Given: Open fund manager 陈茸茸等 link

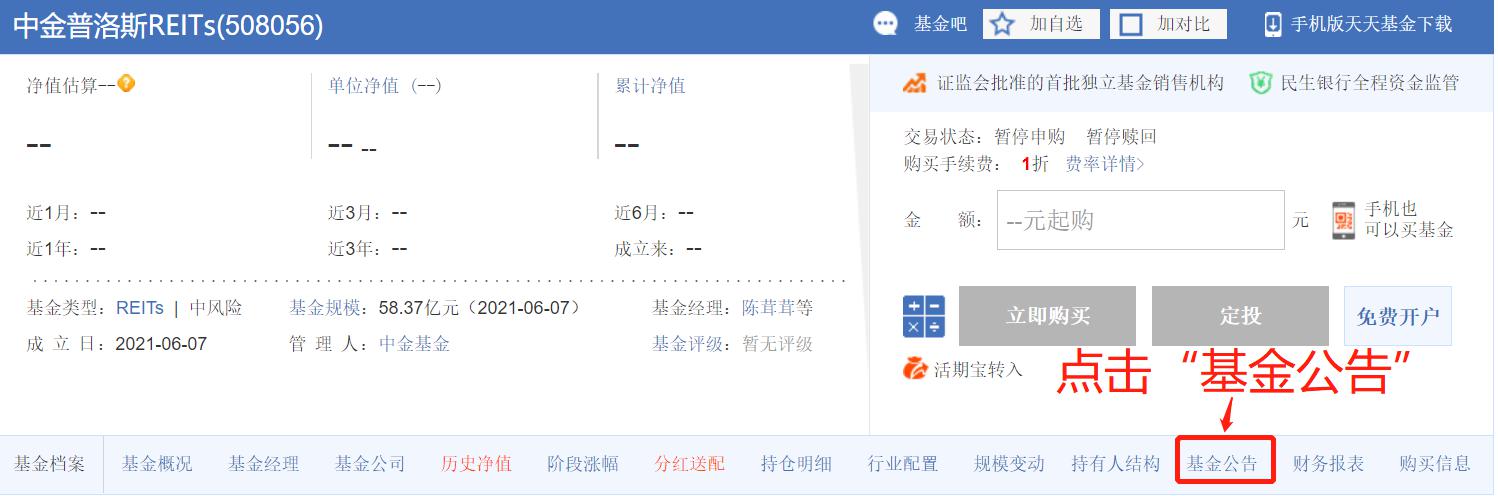Looking at the screenshot, I should coord(777,308).
